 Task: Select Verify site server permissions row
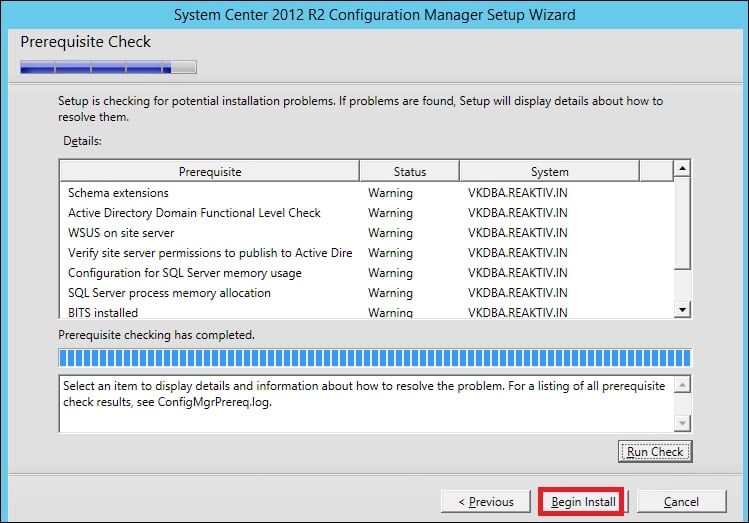(366, 253)
